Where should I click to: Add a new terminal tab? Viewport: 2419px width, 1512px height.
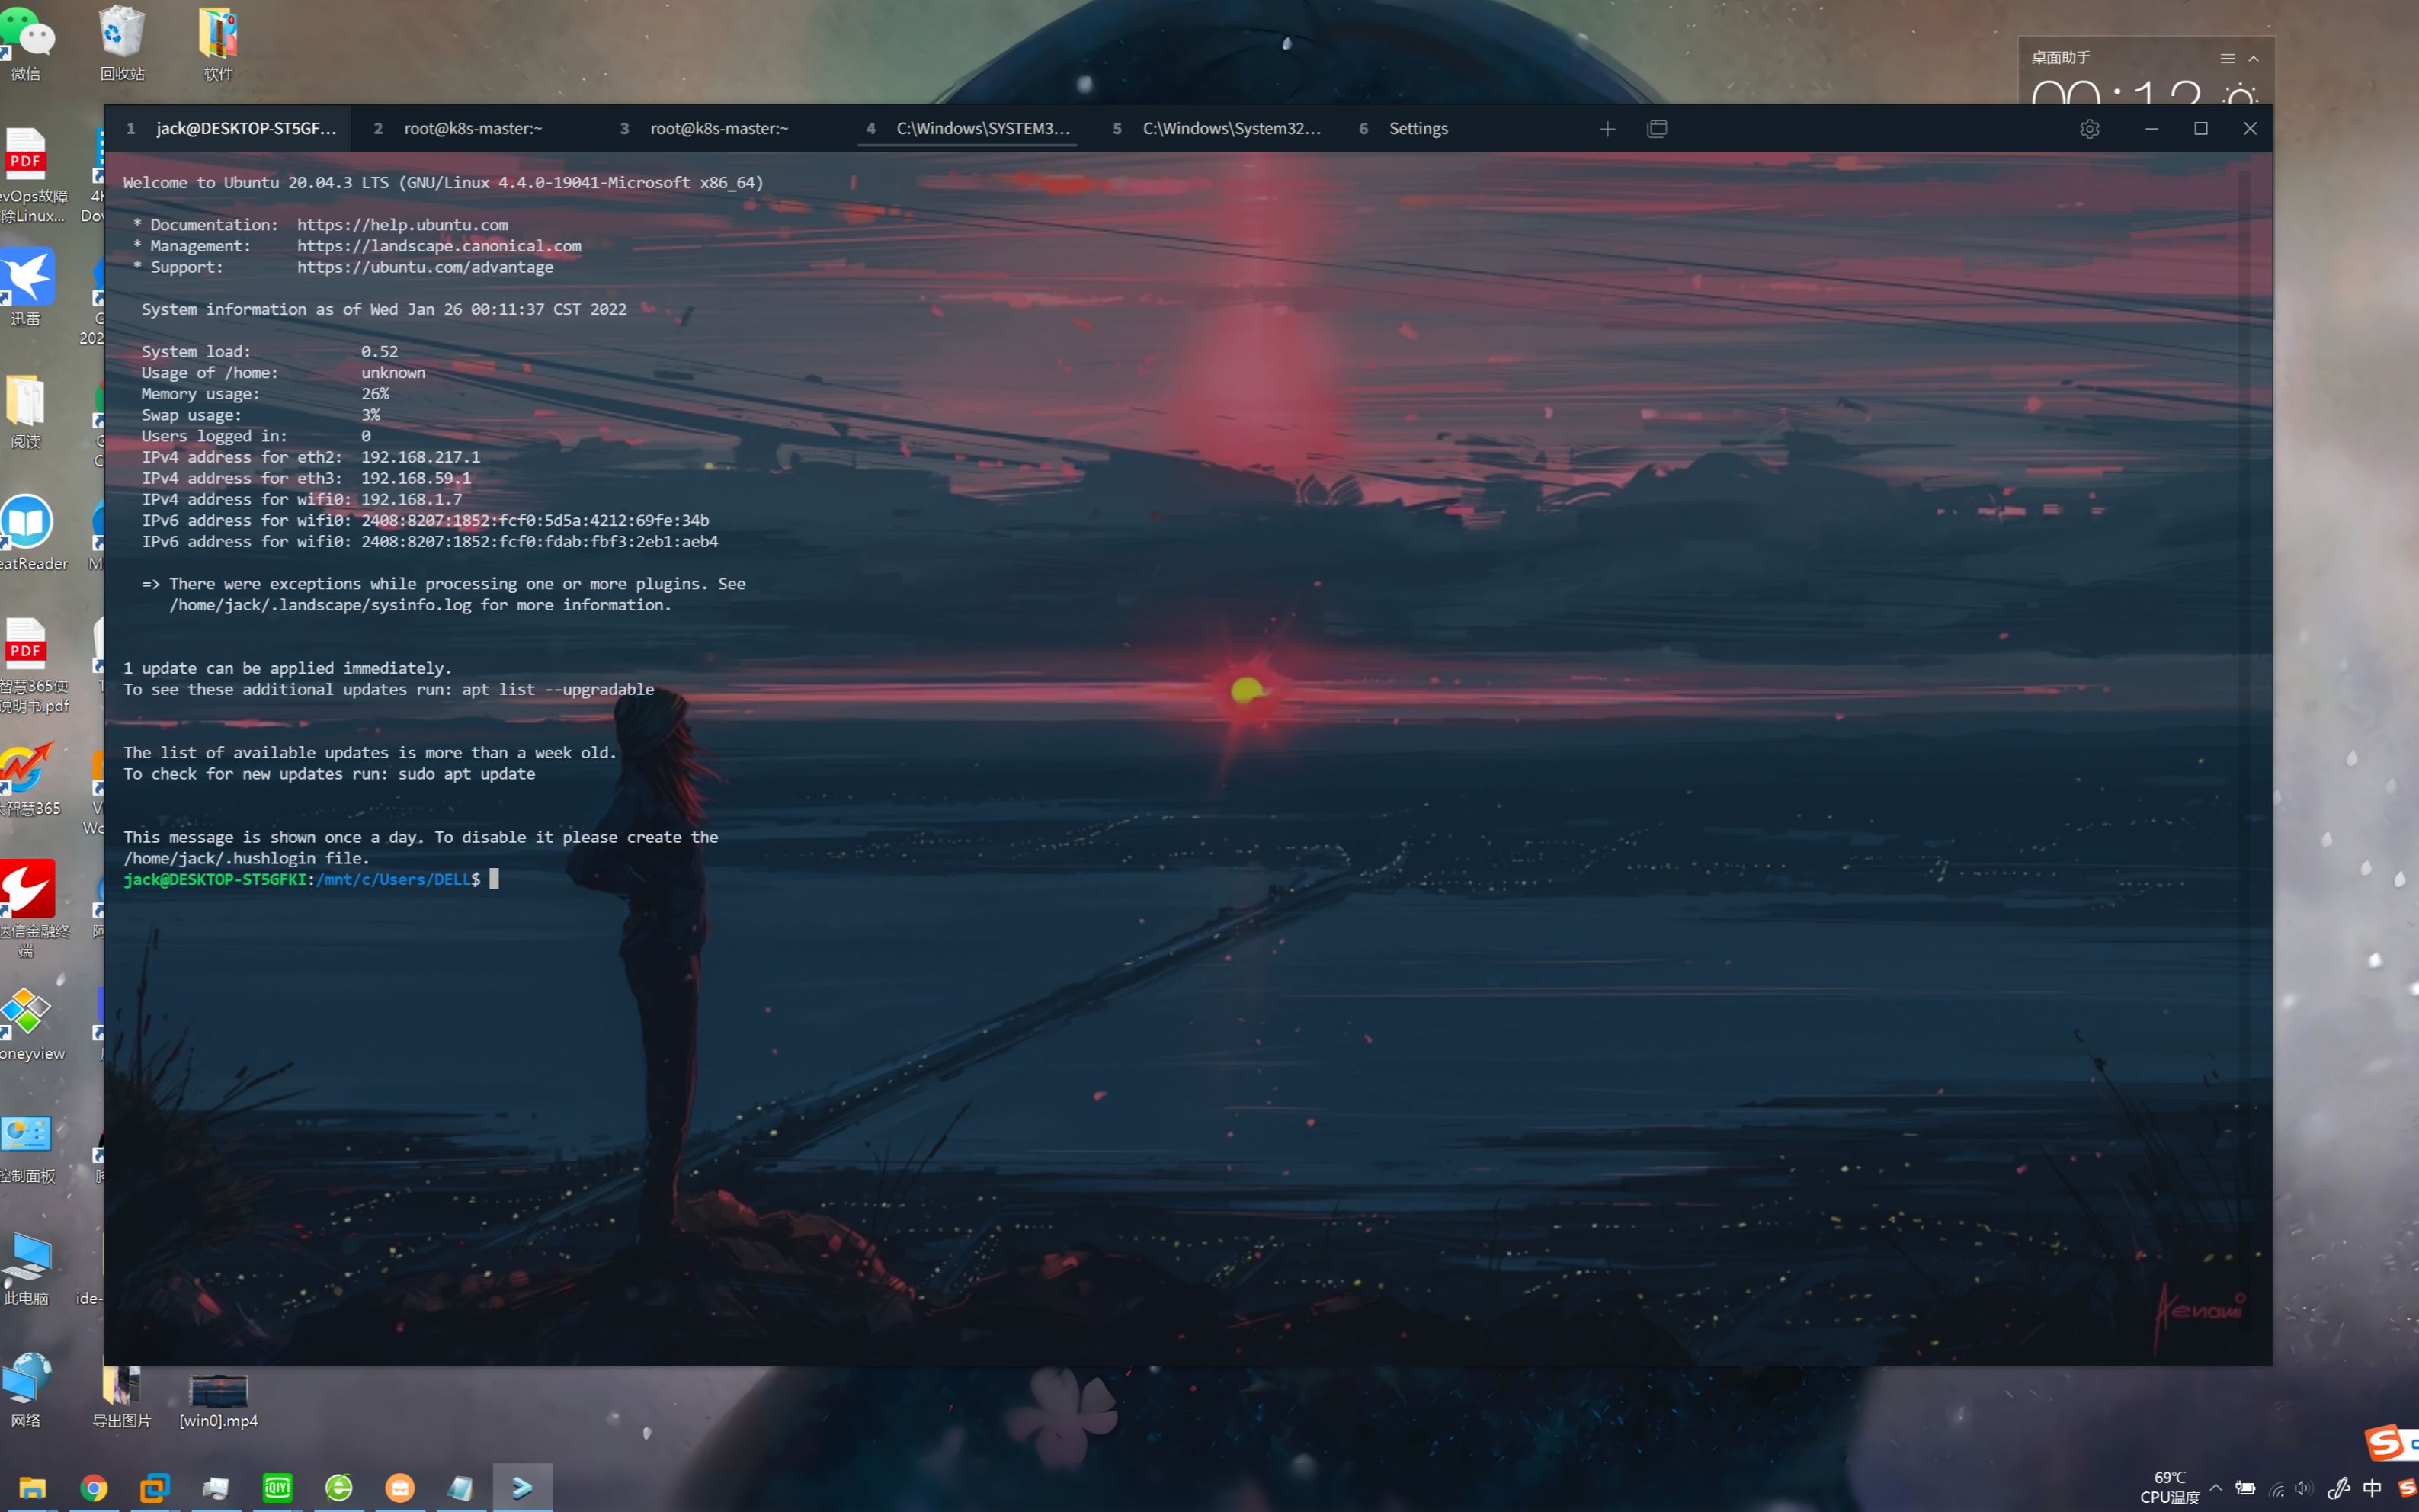1607,129
